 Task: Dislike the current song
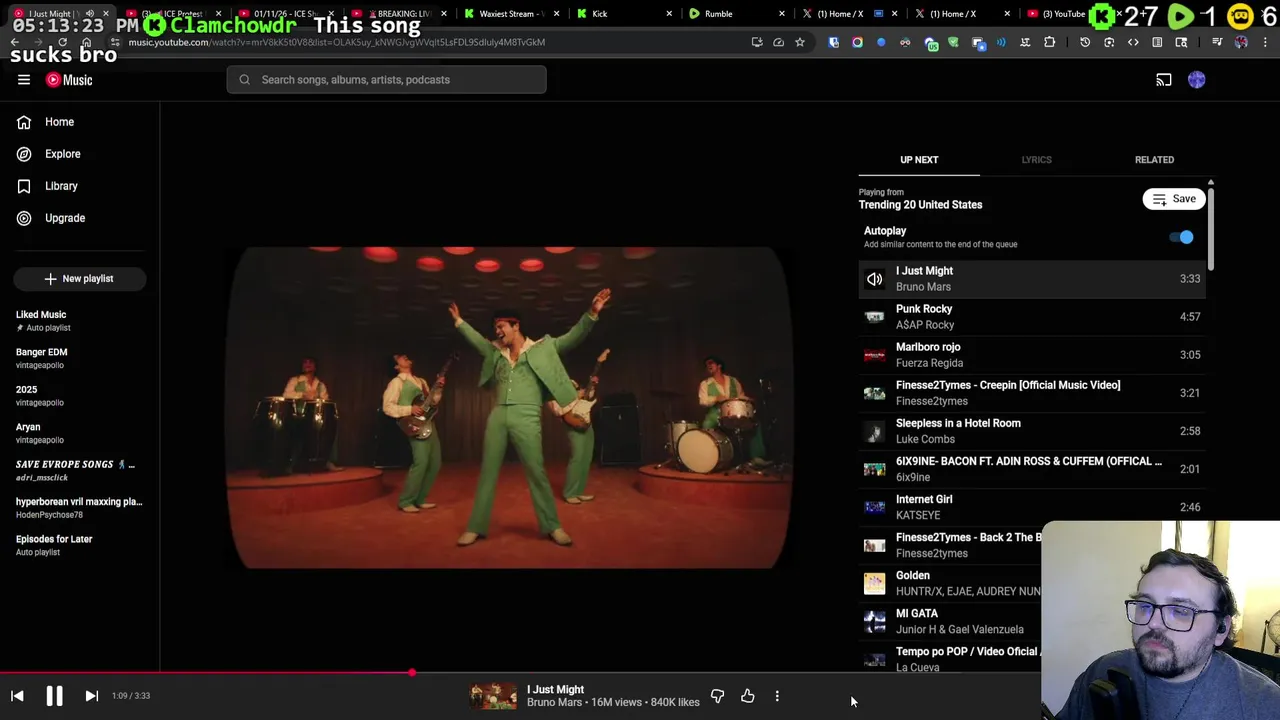(x=717, y=696)
